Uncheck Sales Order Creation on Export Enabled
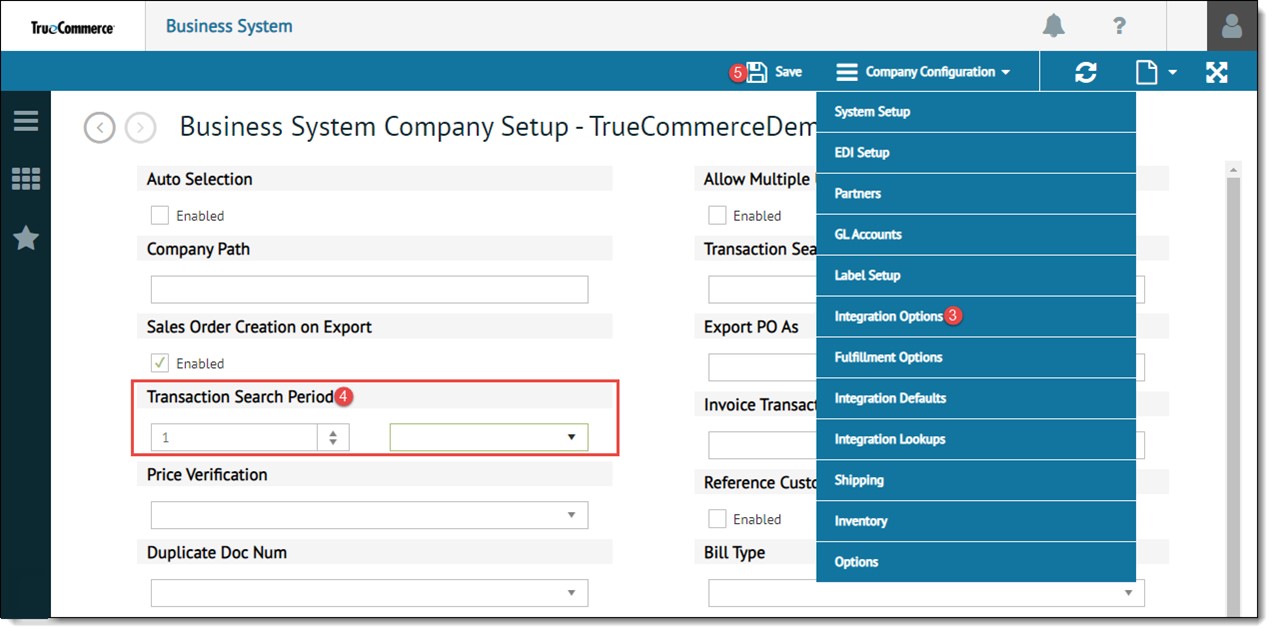 pos(160,363)
